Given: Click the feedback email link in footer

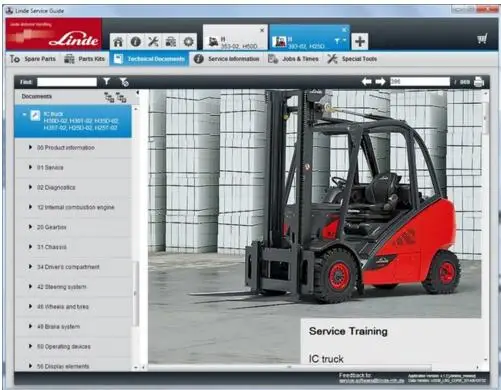Looking at the screenshot, I should 371,381.
